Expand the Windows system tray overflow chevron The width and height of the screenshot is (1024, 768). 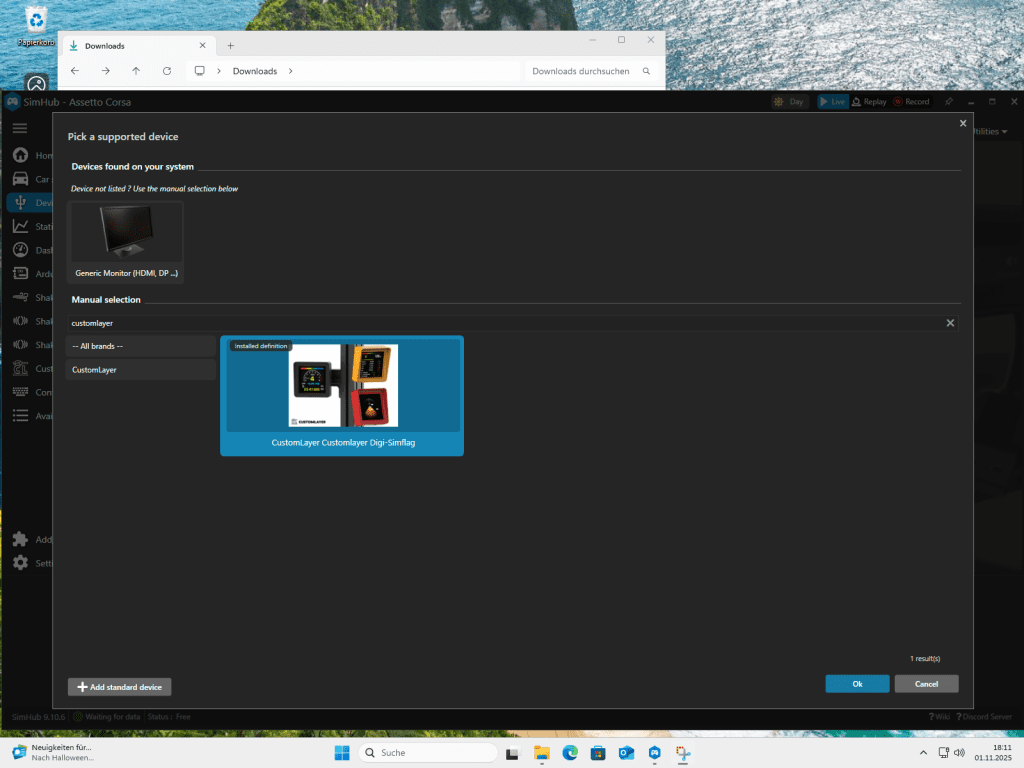pyautogui.click(x=922, y=752)
